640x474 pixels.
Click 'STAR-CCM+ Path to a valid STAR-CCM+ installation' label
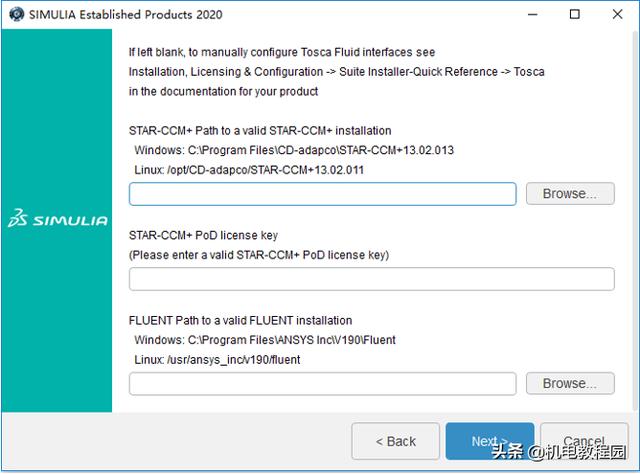point(260,131)
